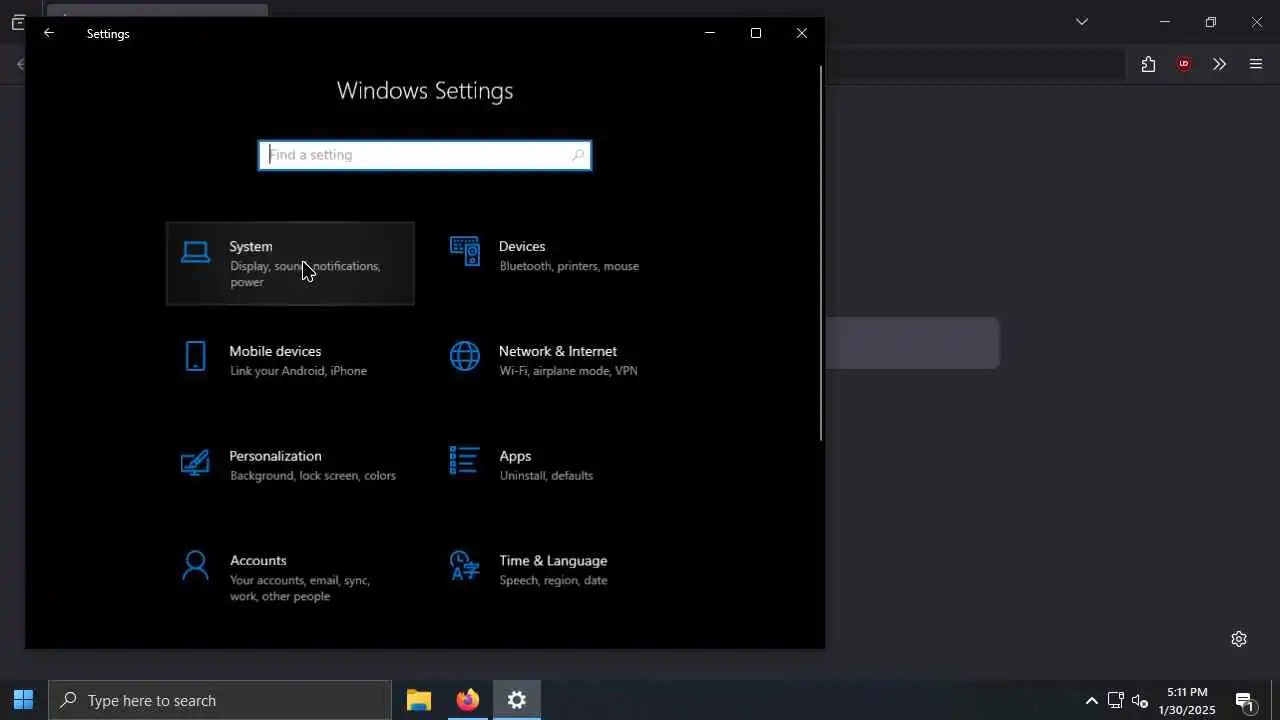Screen dimensions: 1280x720
Task: Click the Network & Internet title
Action: click(x=558, y=351)
